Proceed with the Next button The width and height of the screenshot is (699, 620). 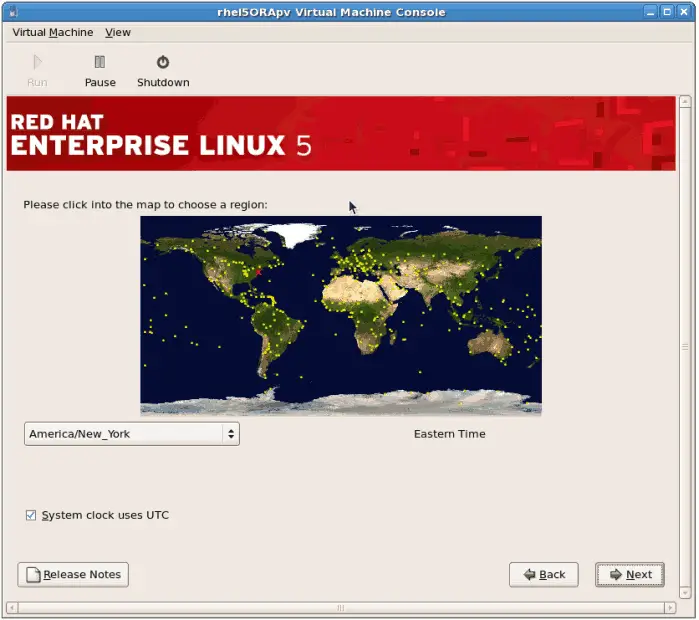630,575
